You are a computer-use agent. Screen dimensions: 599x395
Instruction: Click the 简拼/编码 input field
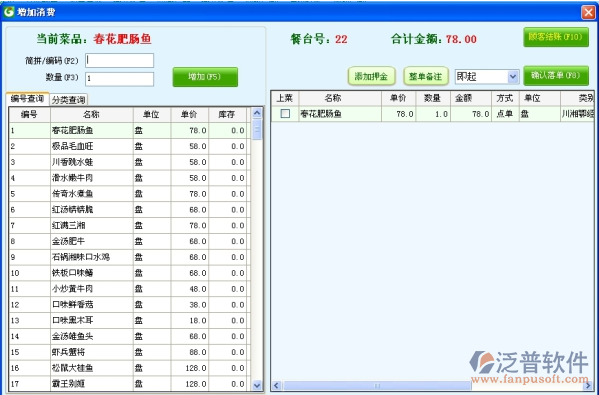(x=120, y=60)
